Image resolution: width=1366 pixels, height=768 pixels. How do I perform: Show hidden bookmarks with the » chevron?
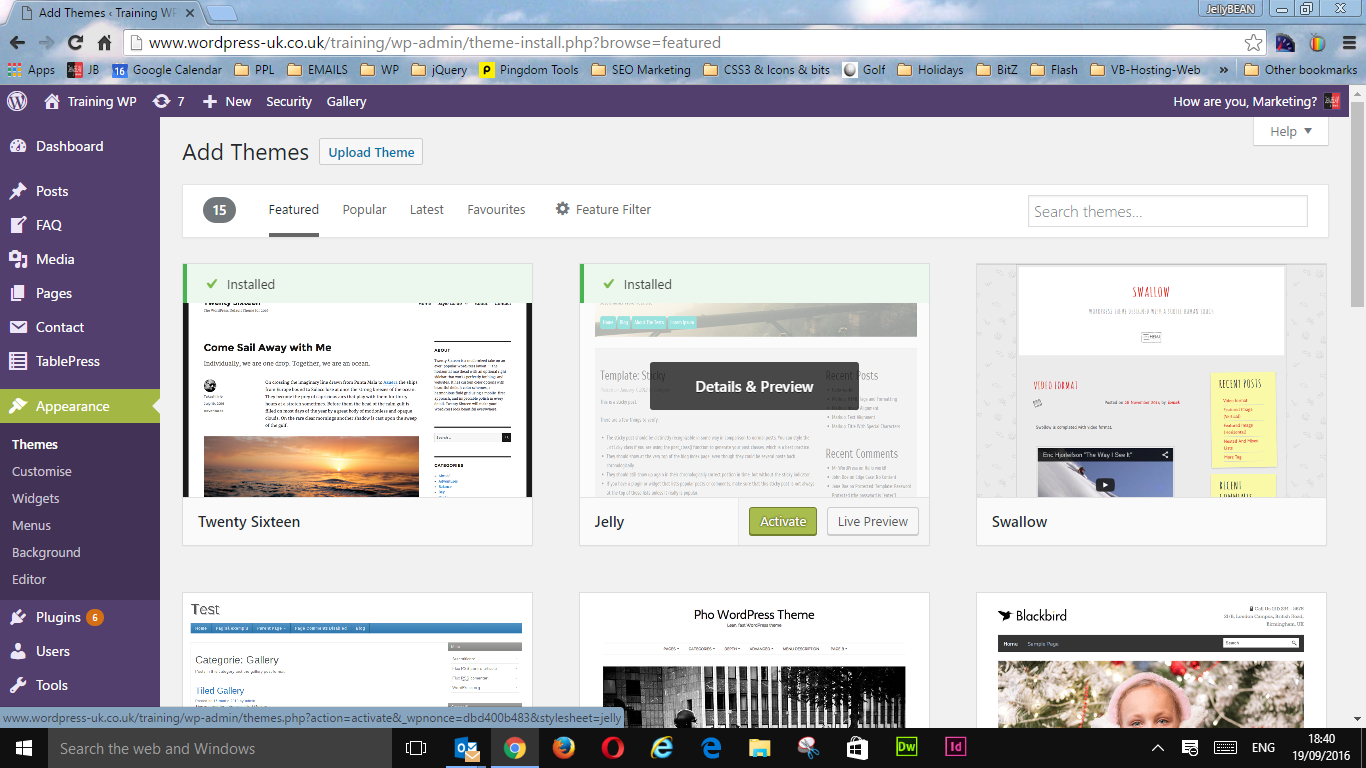pos(1224,70)
